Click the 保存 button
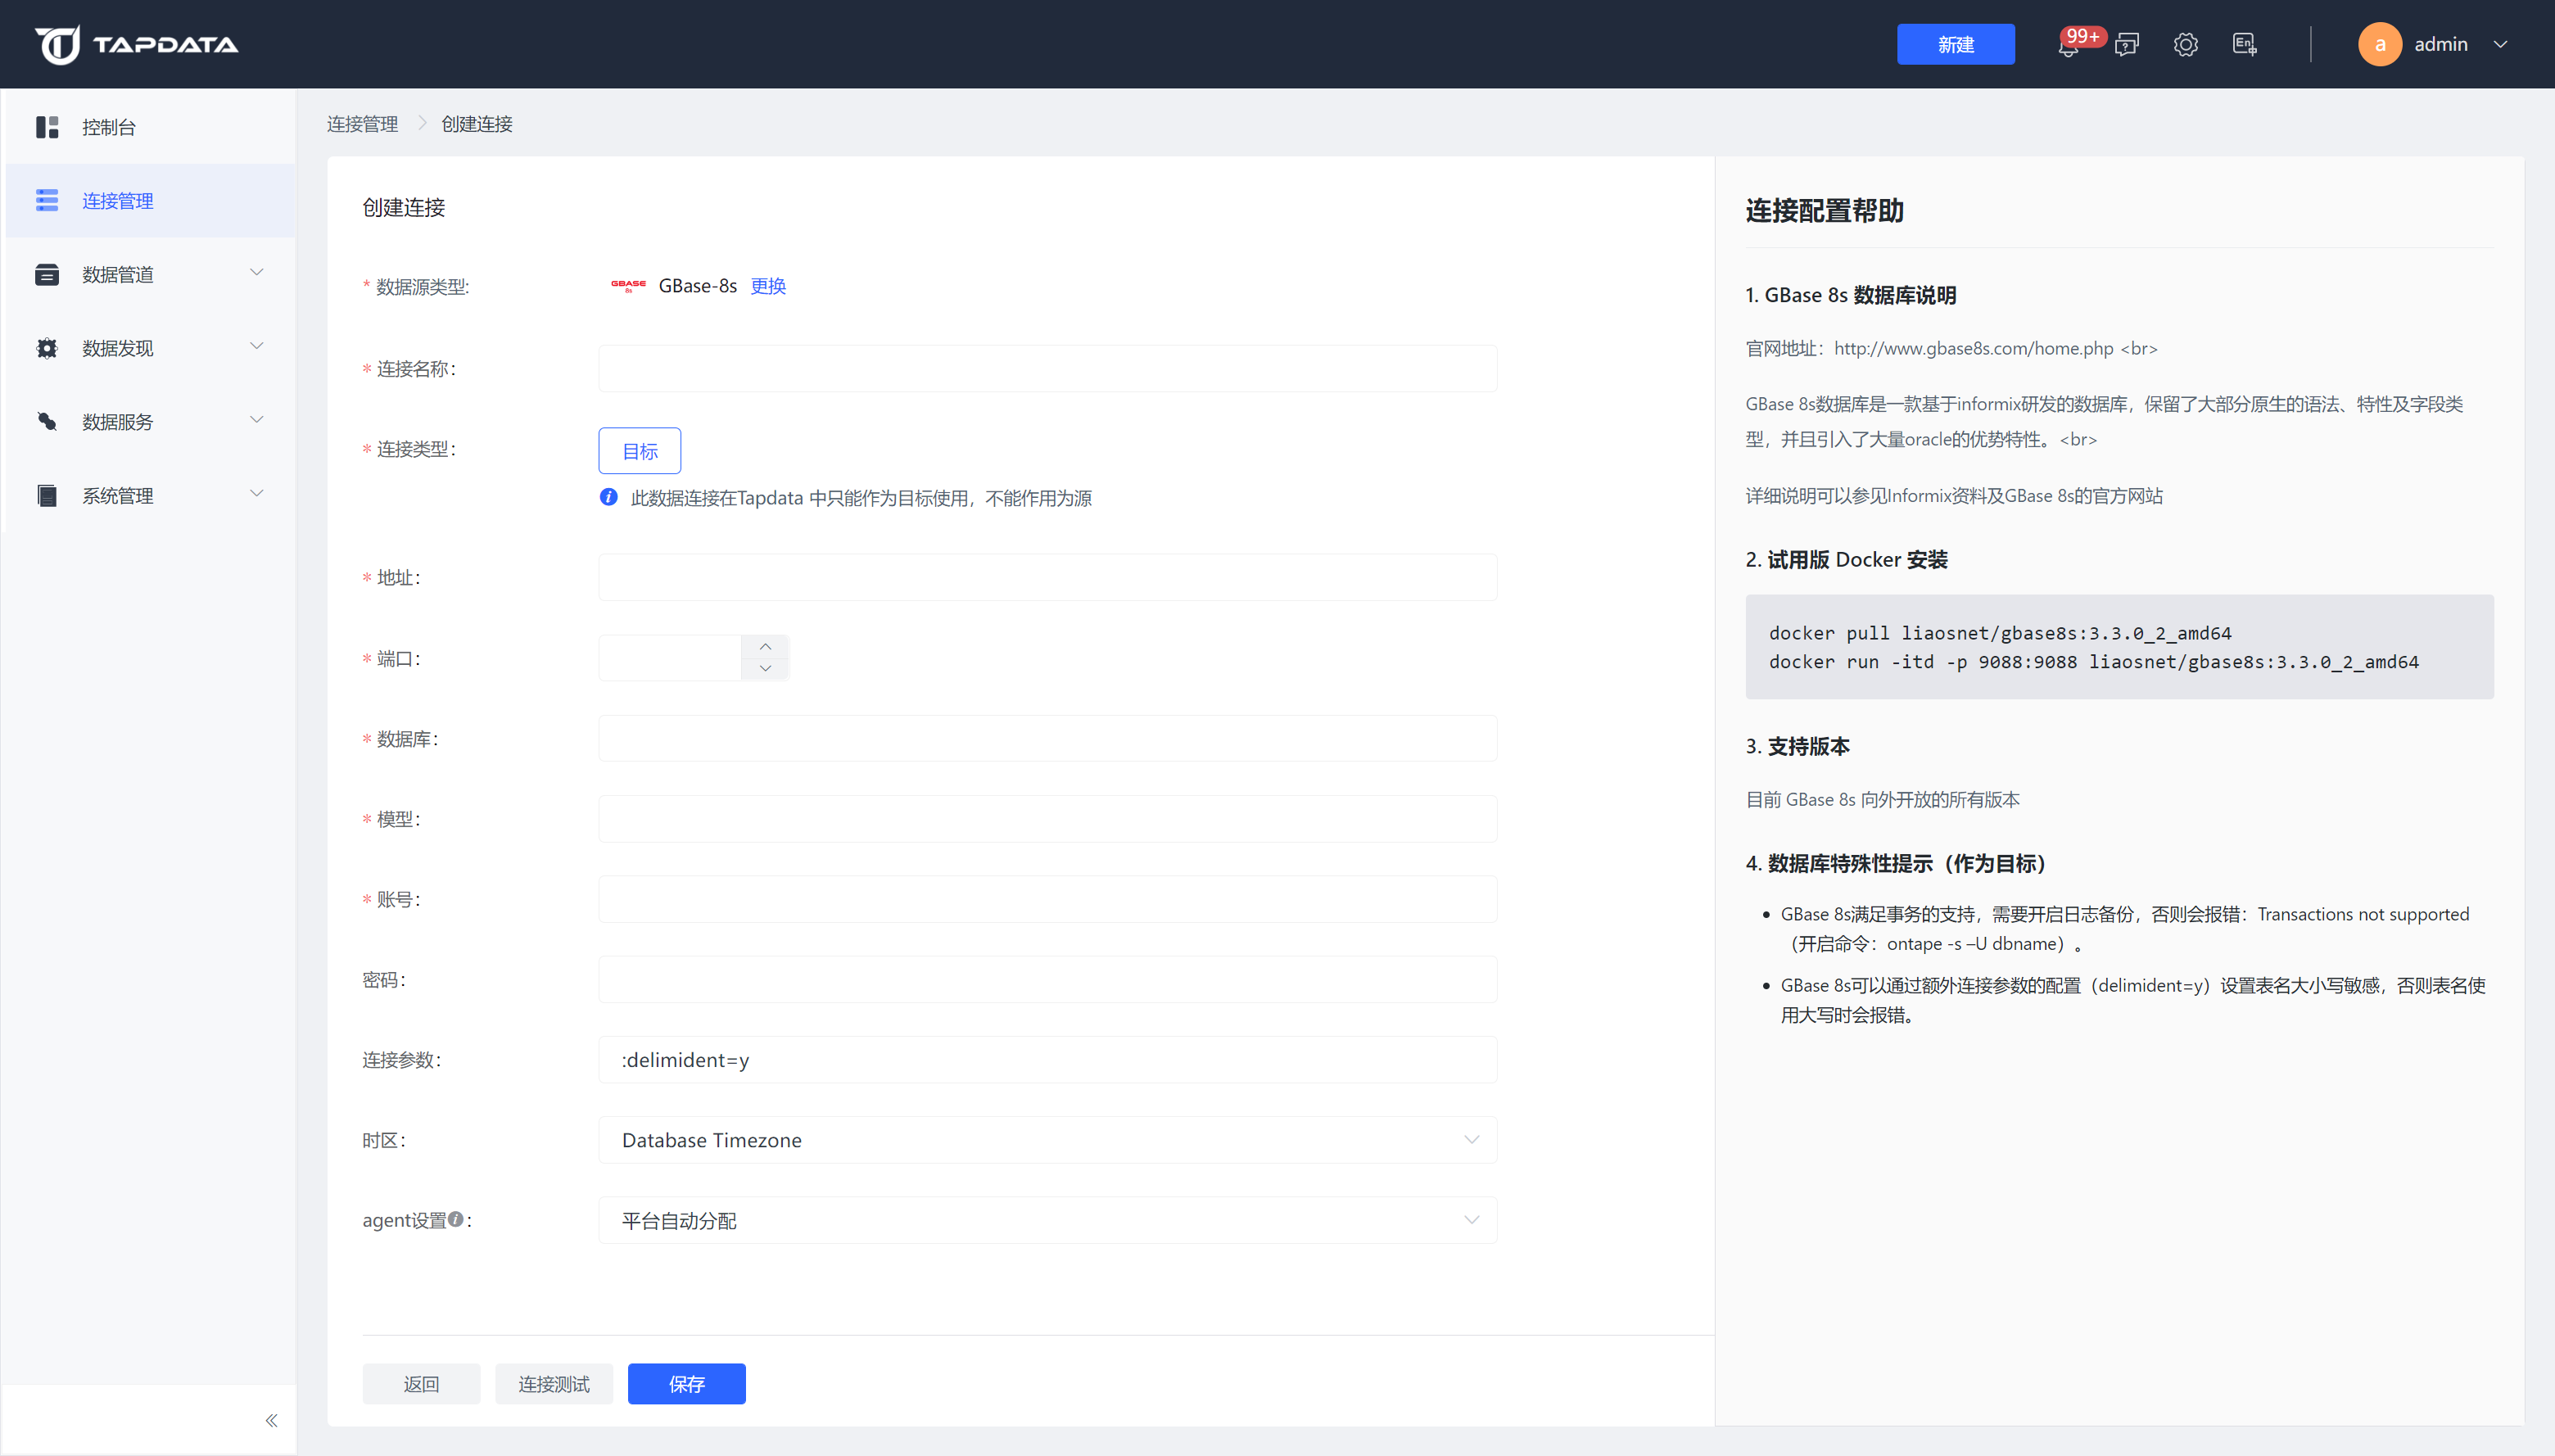The height and width of the screenshot is (1456, 2555). 686,1384
